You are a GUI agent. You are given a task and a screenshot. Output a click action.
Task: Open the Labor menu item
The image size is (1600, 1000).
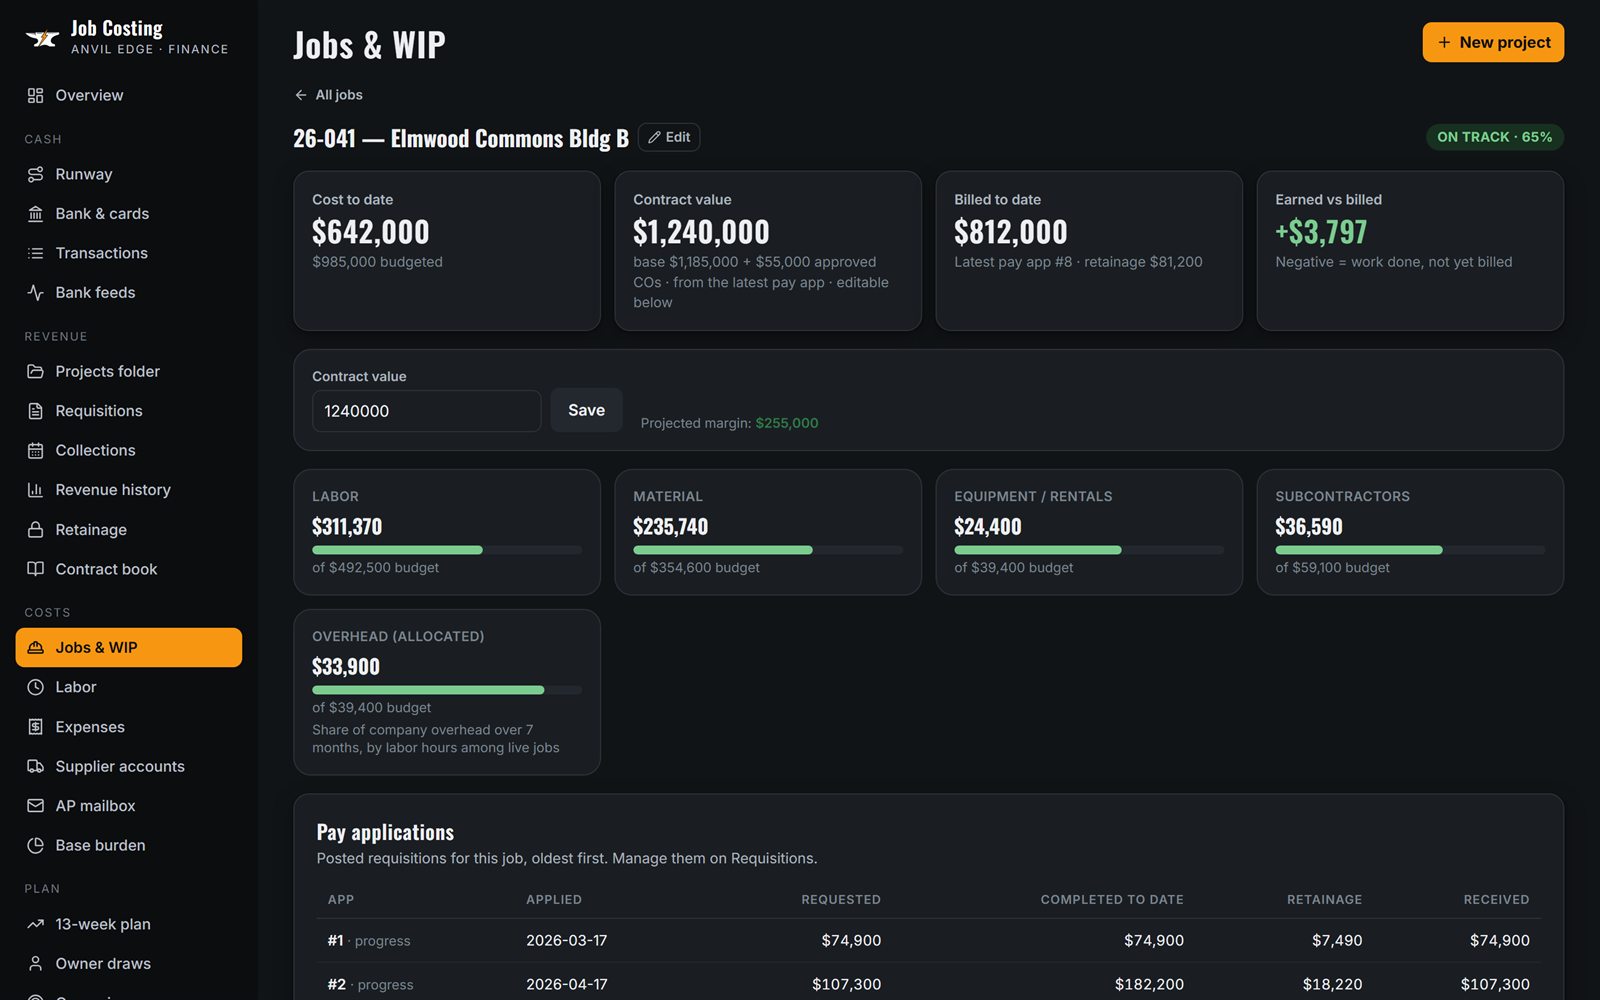coord(129,687)
